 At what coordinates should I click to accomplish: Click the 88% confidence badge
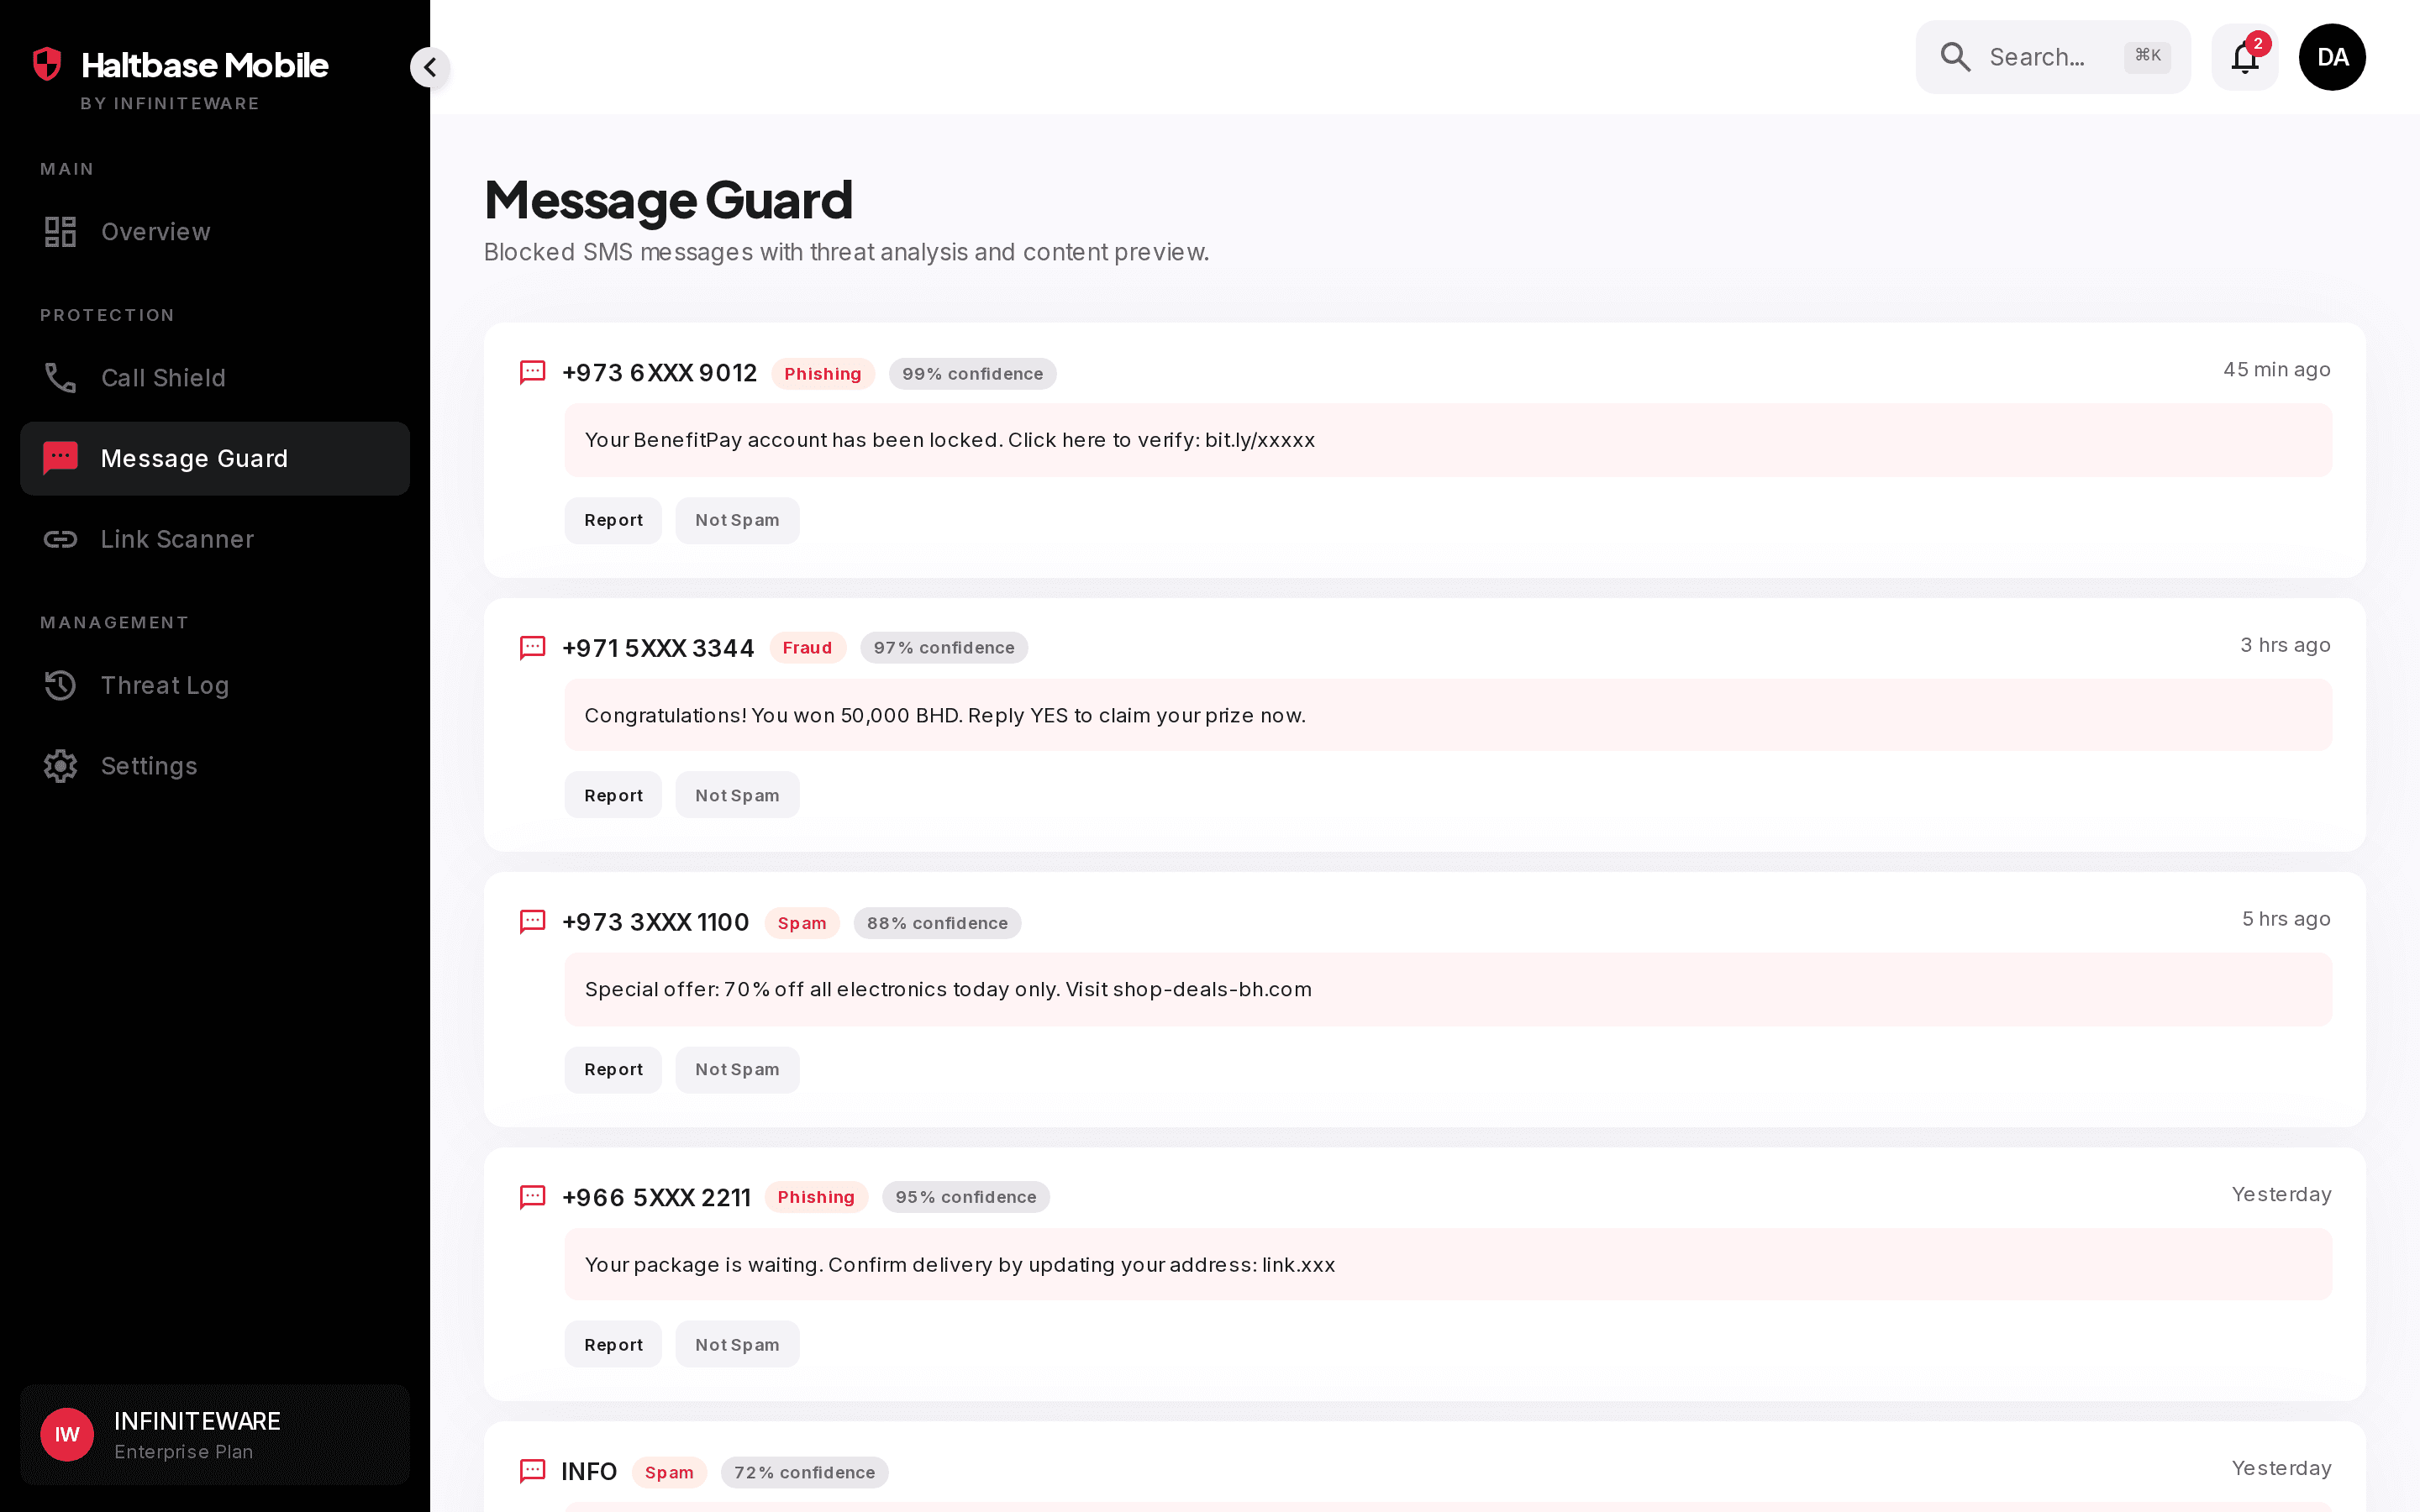point(937,923)
